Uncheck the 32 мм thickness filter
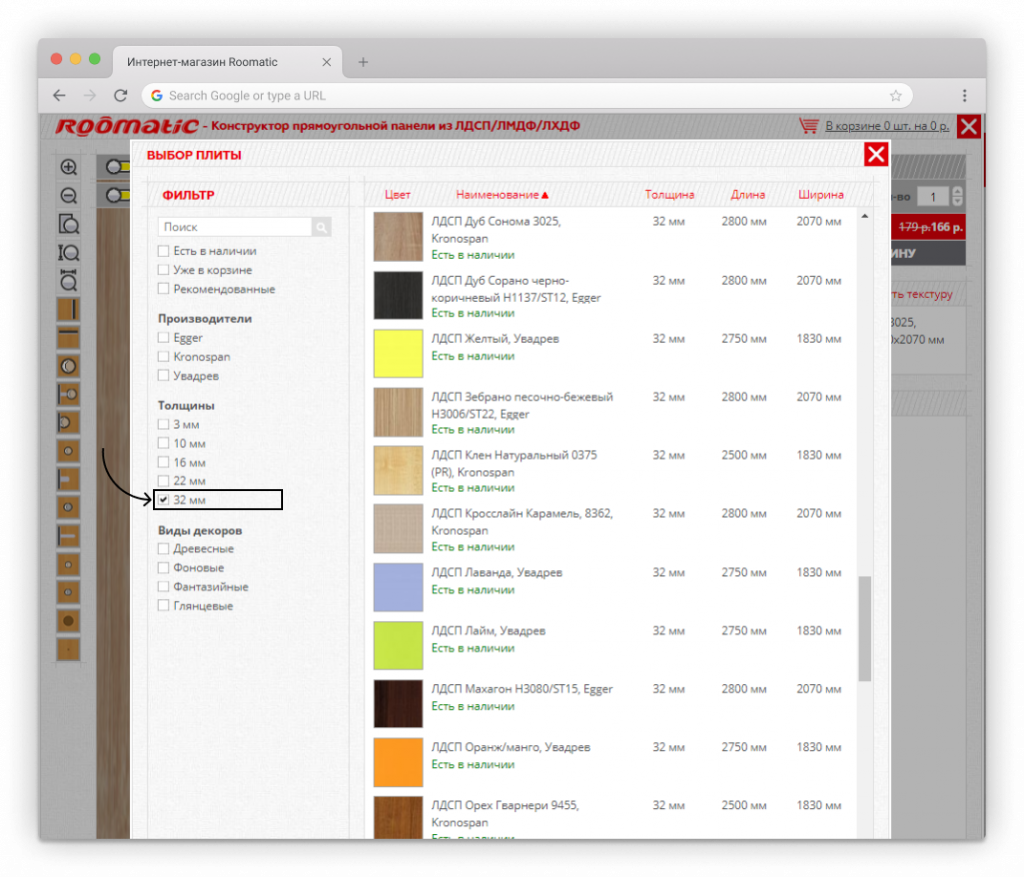This screenshot has width=1024, height=877. click(x=163, y=499)
